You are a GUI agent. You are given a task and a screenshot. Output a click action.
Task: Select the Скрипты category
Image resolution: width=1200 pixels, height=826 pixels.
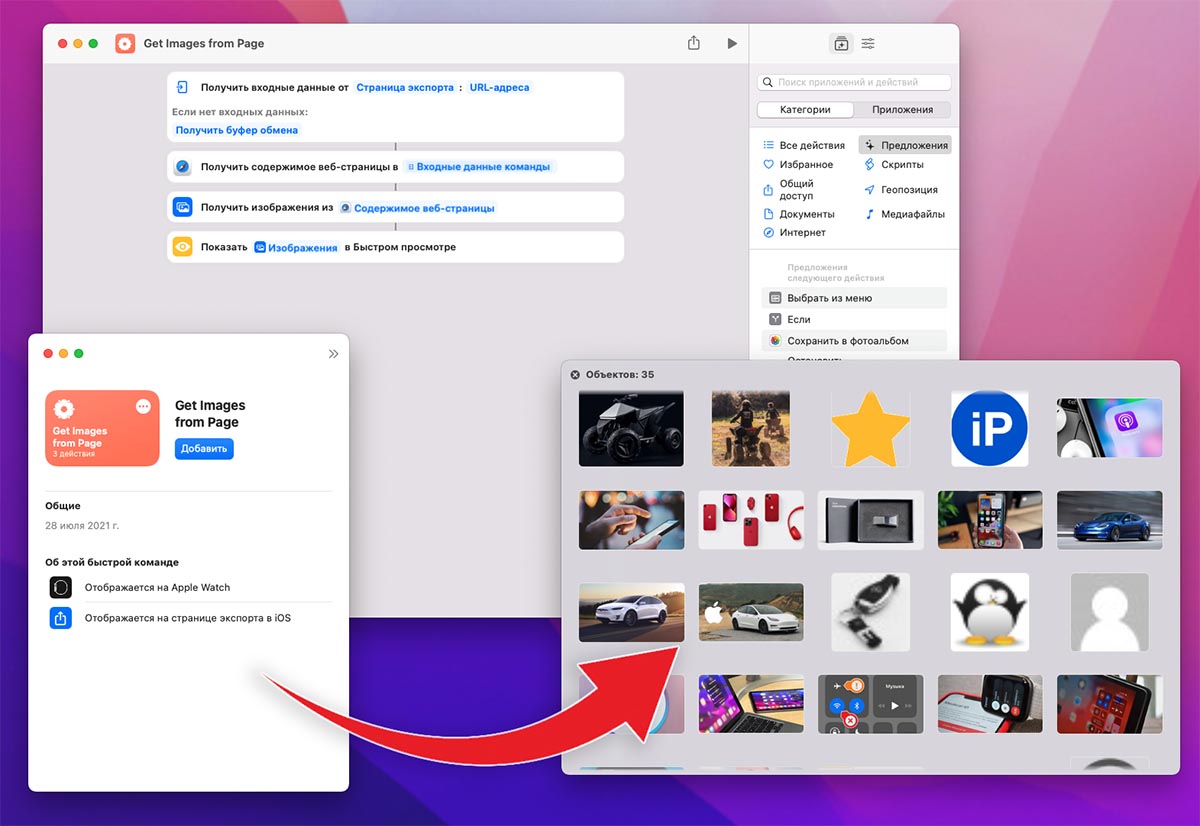[901, 165]
